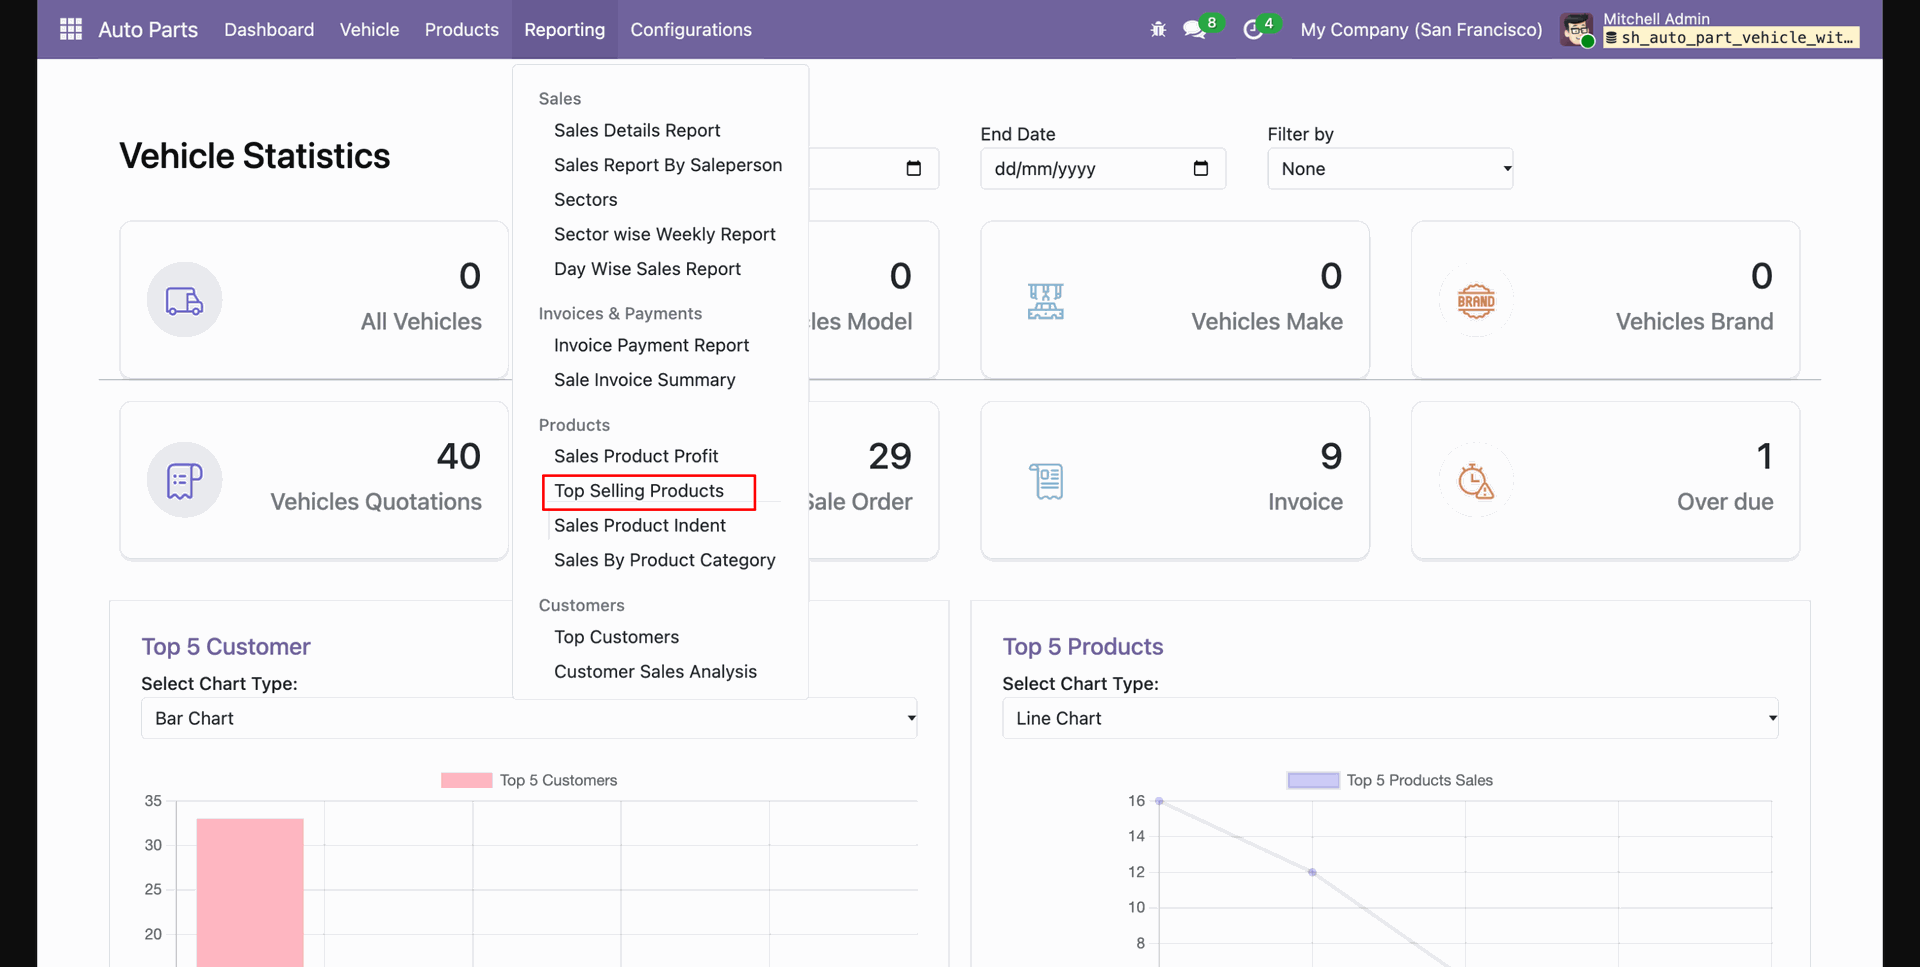Click Mitchell Admin avatar picture
The image size is (1920, 967).
point(1578,30)
